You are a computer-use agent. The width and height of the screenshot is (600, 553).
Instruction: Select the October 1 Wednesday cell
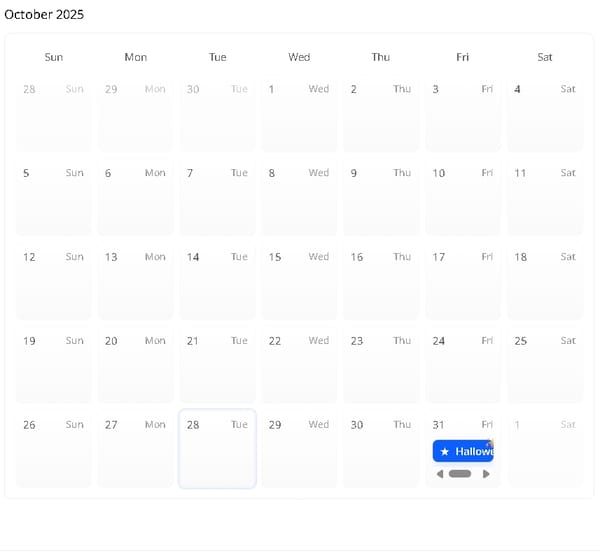pyautogui.click(x=299, y=114)
